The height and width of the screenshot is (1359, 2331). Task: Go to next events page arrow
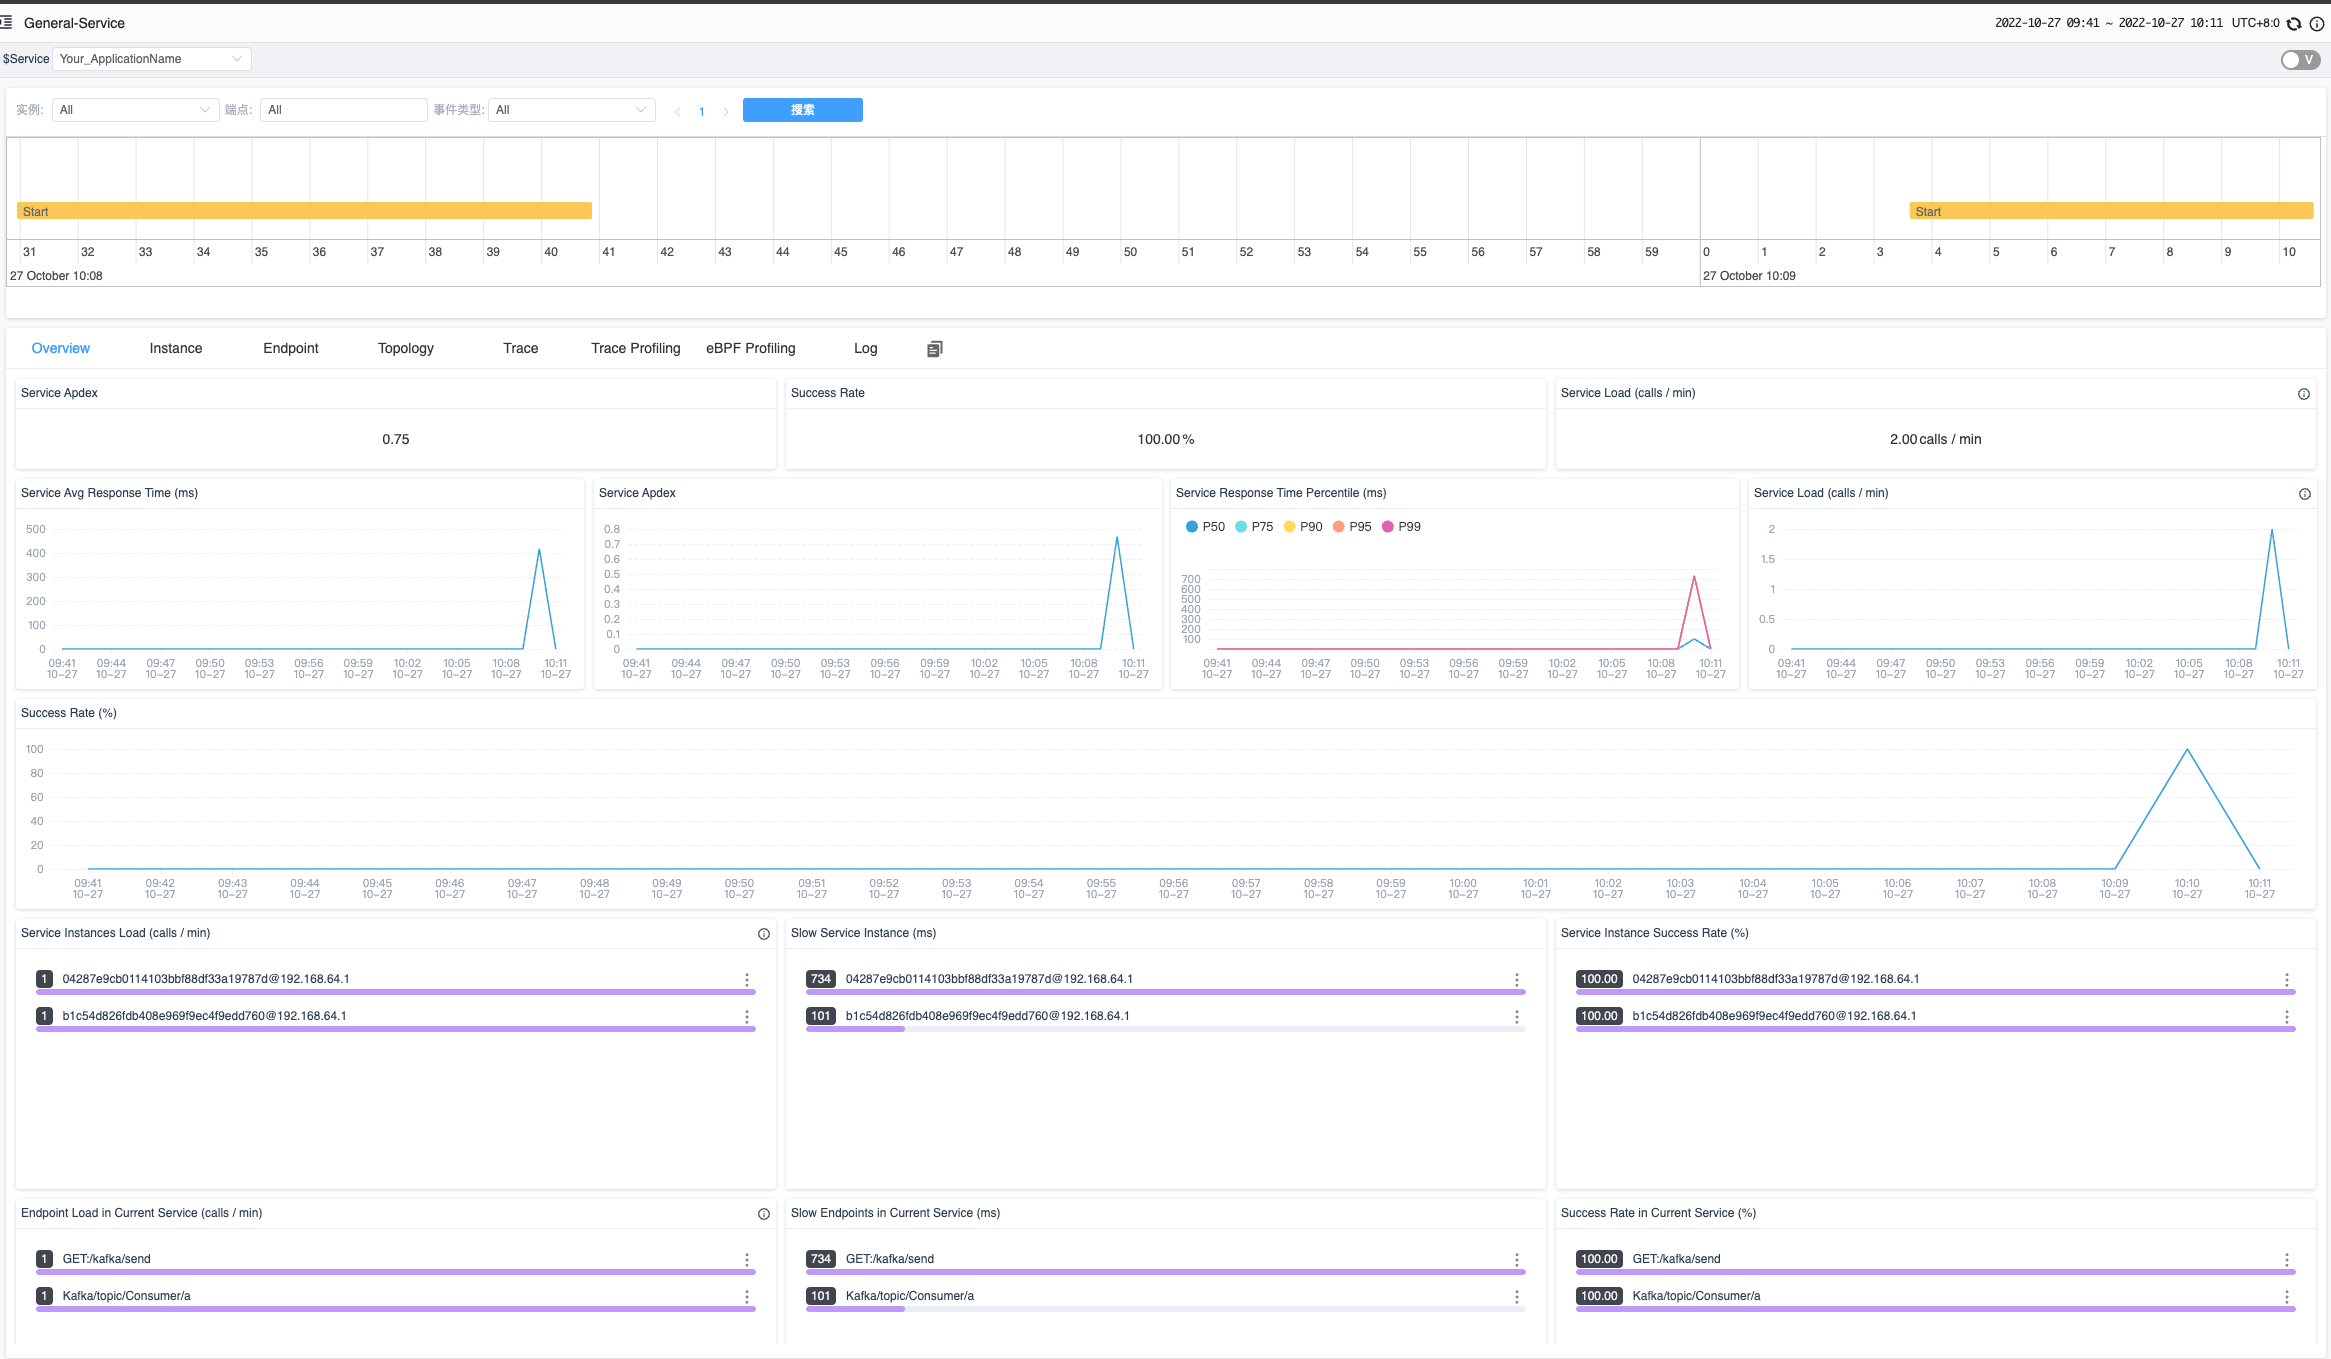pos(726,111)
